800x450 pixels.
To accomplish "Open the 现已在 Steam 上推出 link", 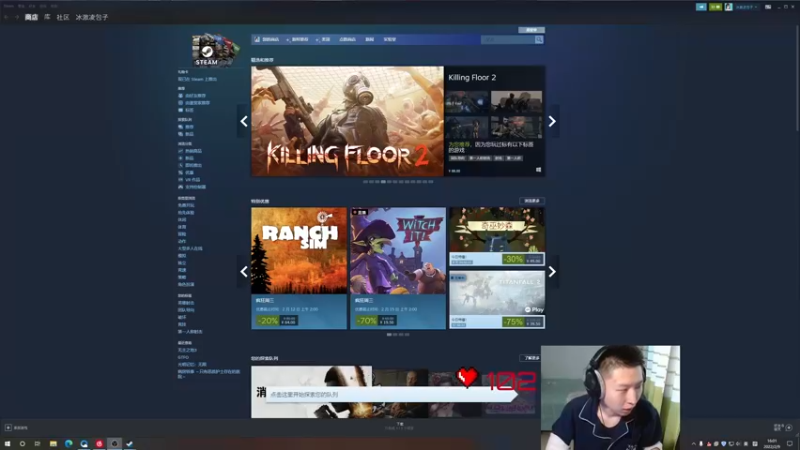I will [x=197, y=79].
